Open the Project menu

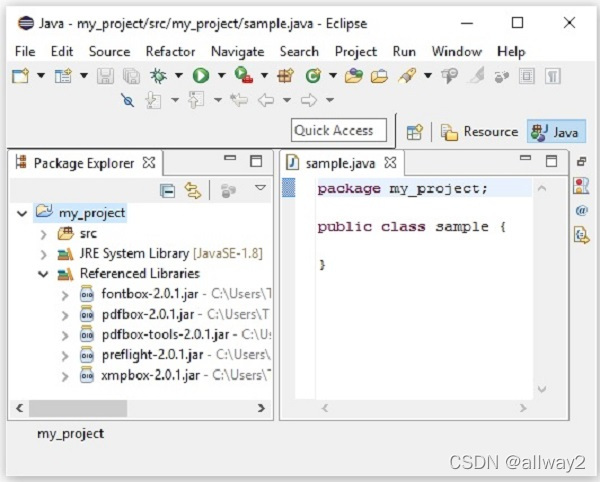coord(356,52)
